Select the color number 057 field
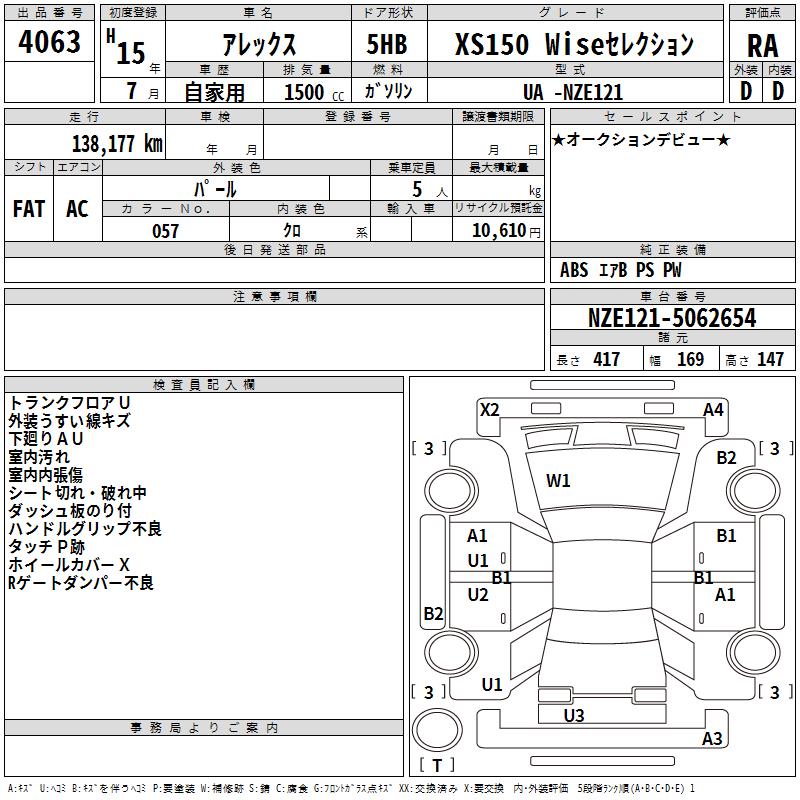This screenshot has width=800, height=800. [x=166, y=231]
